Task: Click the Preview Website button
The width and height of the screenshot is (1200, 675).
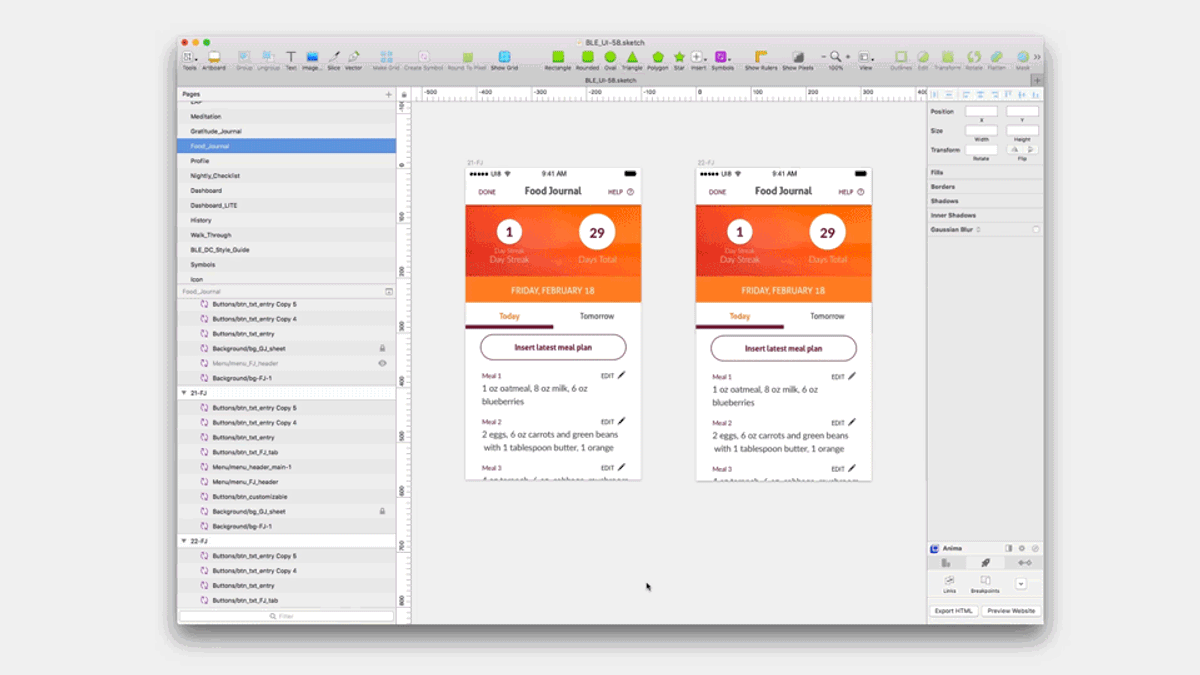Action: 1010,611
